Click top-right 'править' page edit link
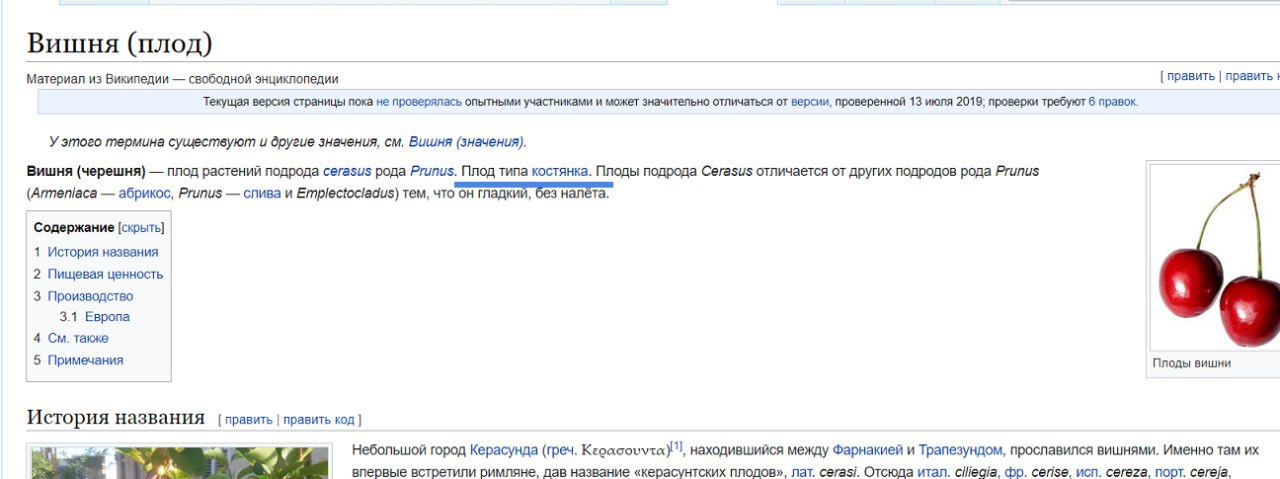The image size is (1280, 479). pos(1190,76)
